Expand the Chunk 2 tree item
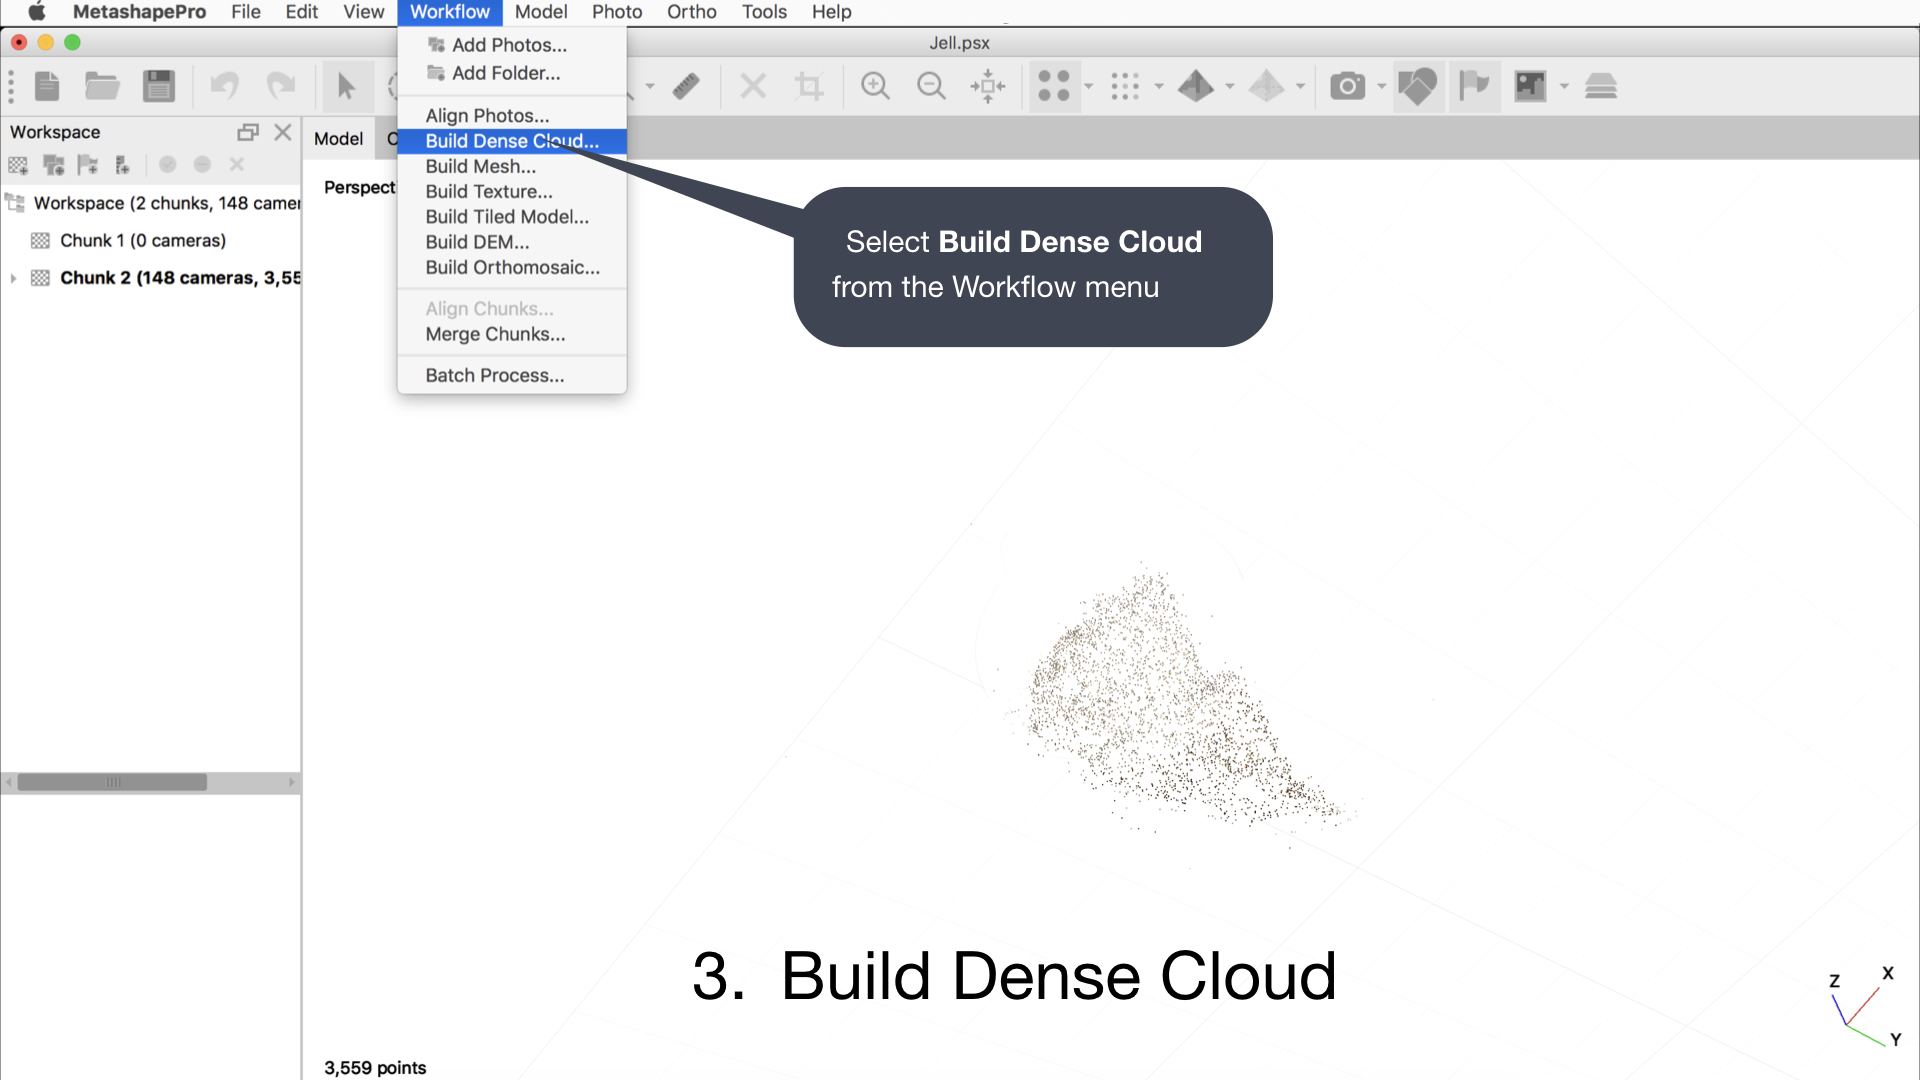Image resolution: width=1920 pixels, height=1080 pixels. pos(13,278)
